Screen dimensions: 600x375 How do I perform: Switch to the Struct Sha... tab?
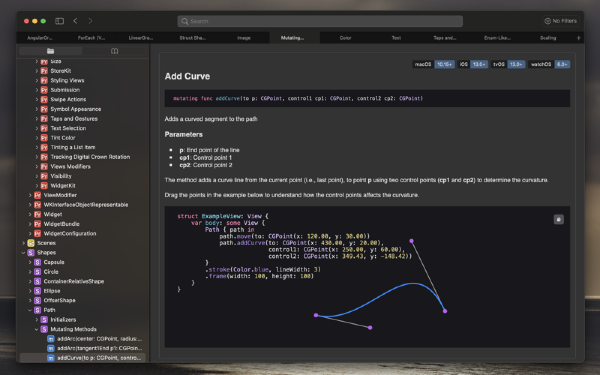[192, 38]
